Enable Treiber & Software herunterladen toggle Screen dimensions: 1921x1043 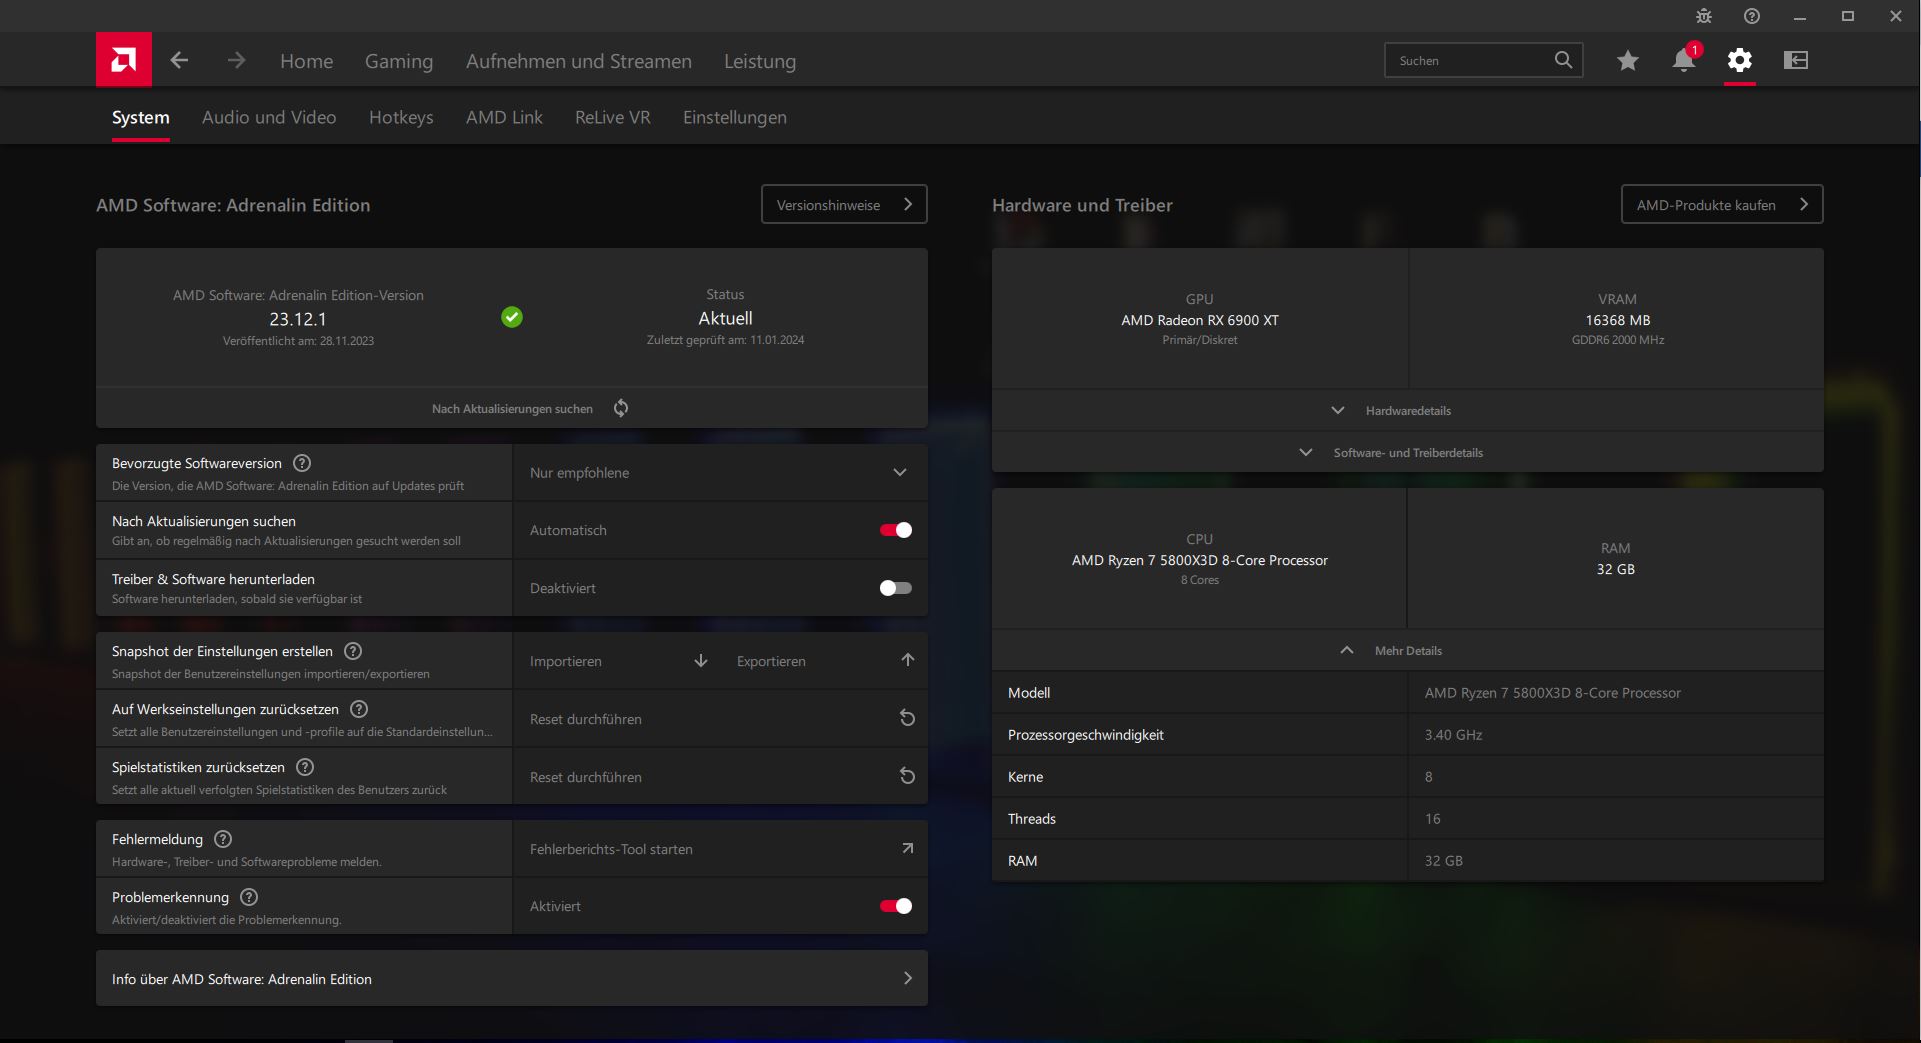pyautogui.click(x=896, y=588)
